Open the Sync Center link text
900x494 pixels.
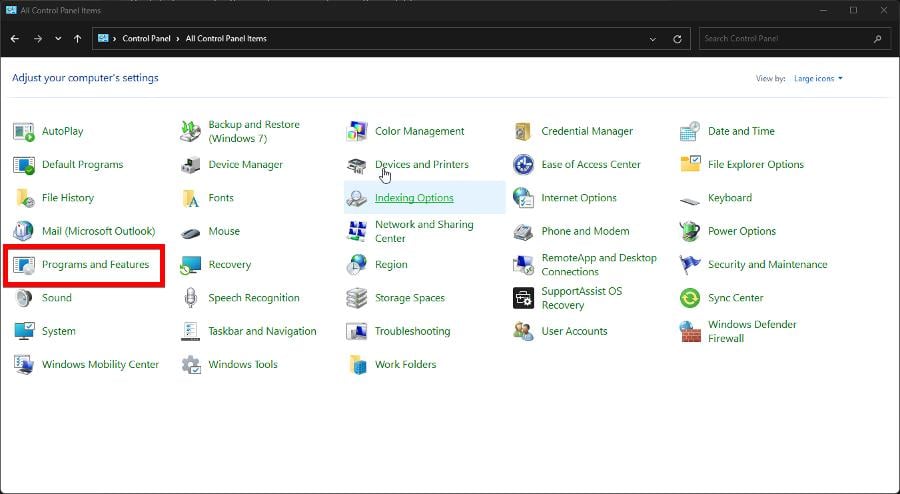point(735,298)
